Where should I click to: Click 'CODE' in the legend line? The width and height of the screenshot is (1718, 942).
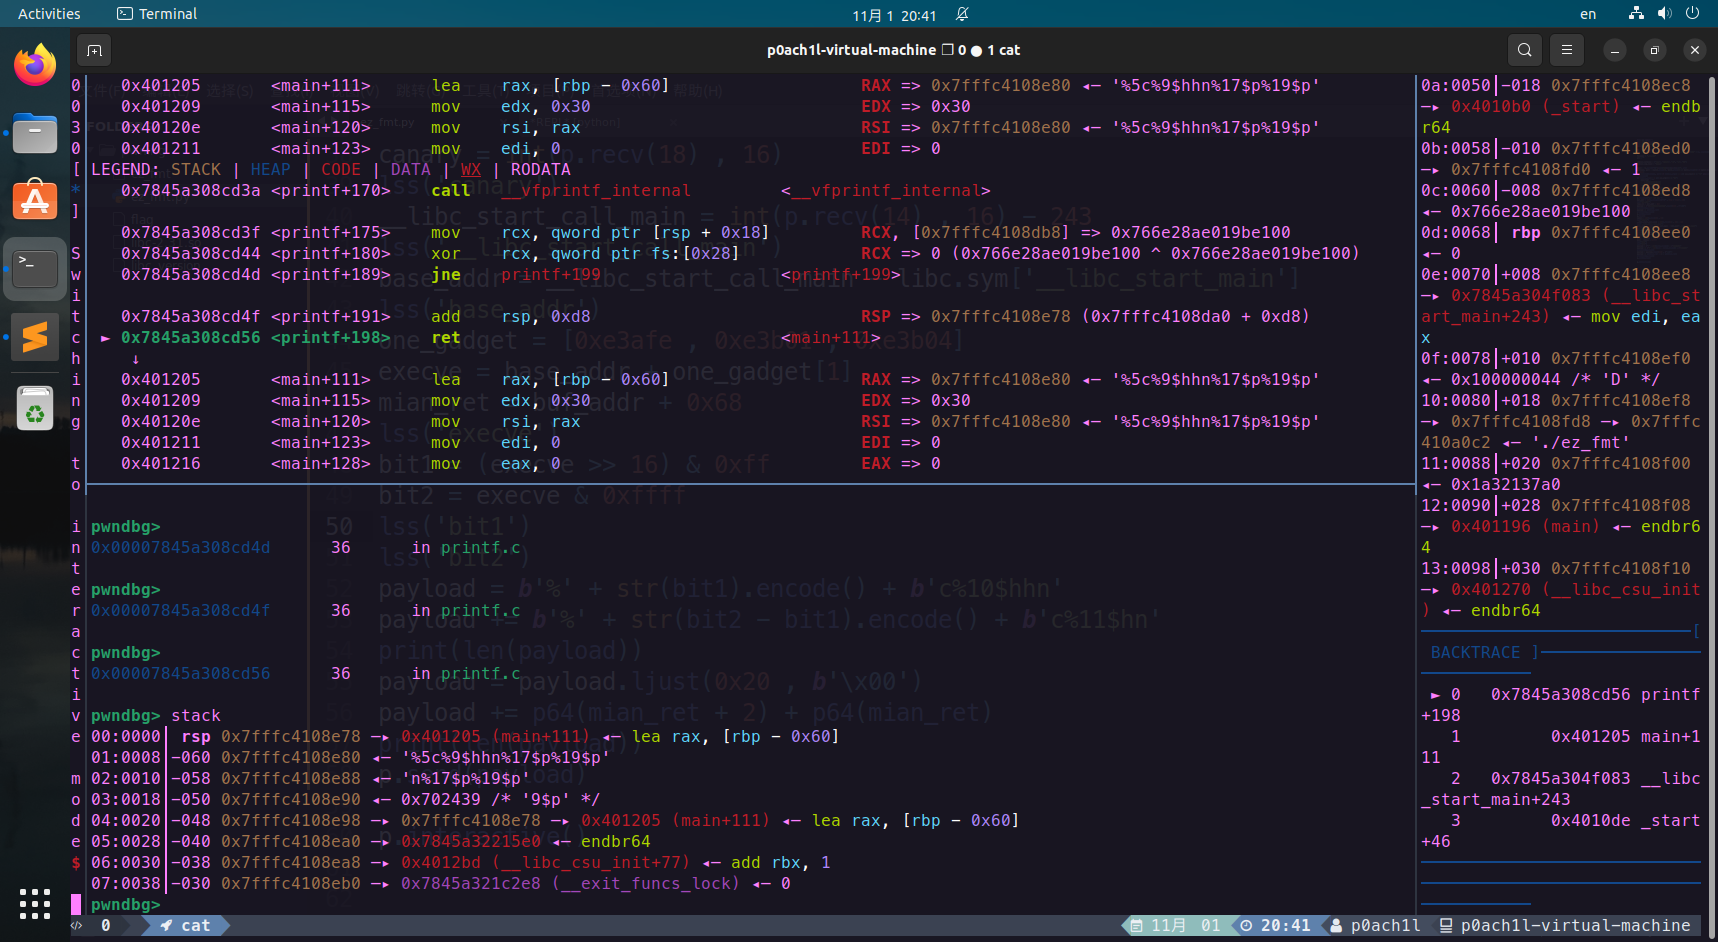point(340,170)
